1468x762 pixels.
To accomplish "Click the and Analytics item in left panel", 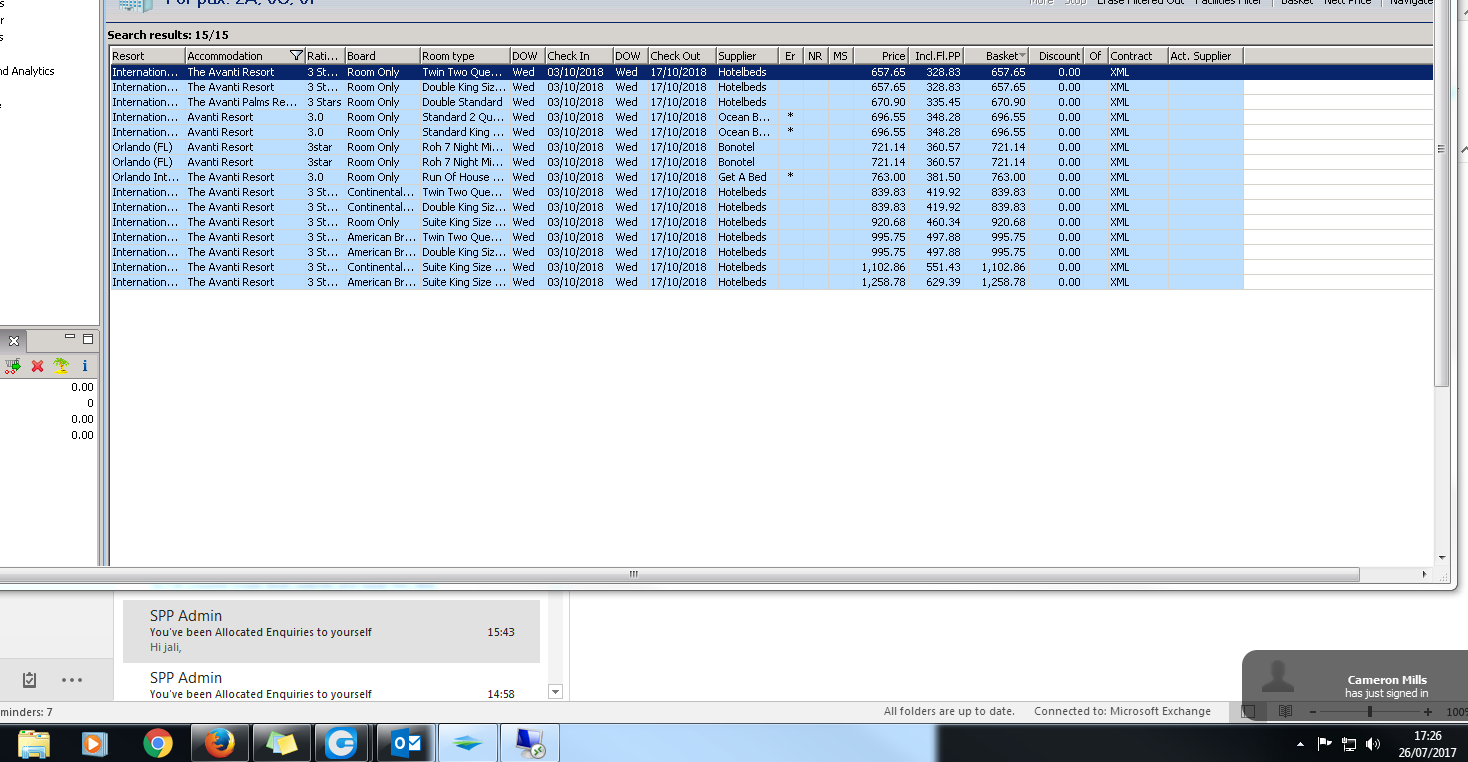I will (28, 71).
